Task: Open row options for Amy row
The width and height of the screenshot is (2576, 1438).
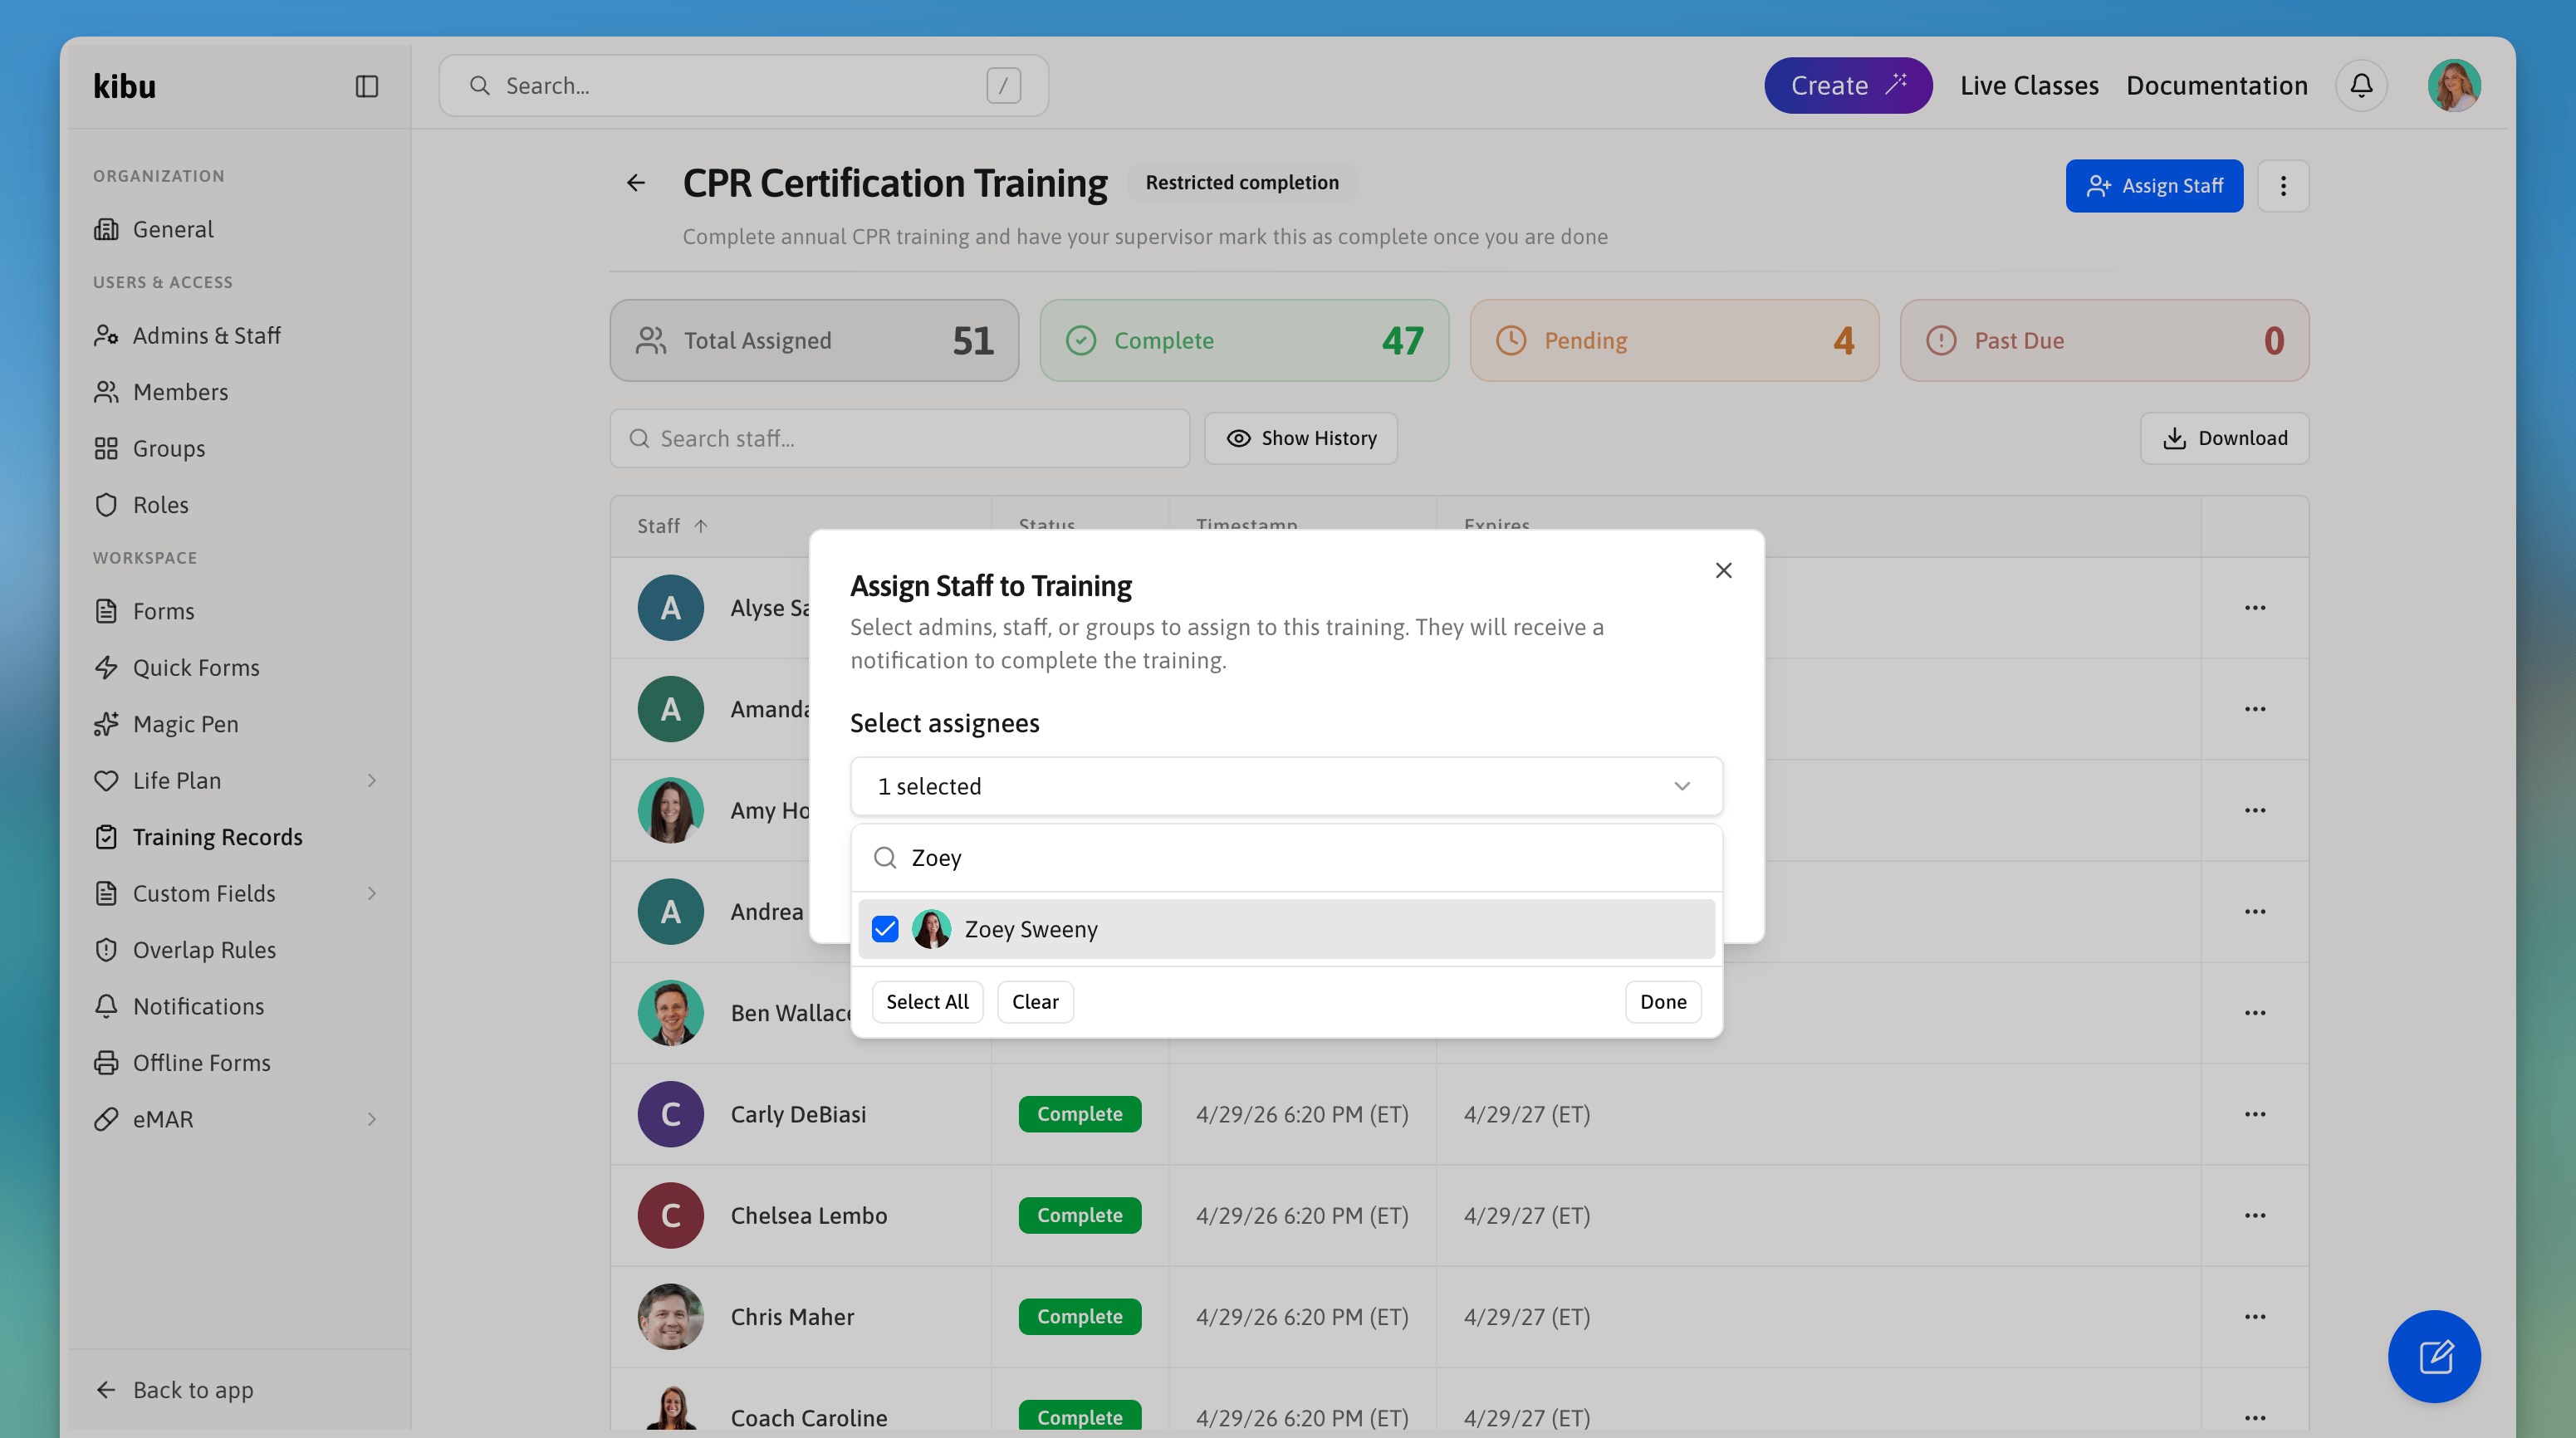Action: (x=2255, y=810)
